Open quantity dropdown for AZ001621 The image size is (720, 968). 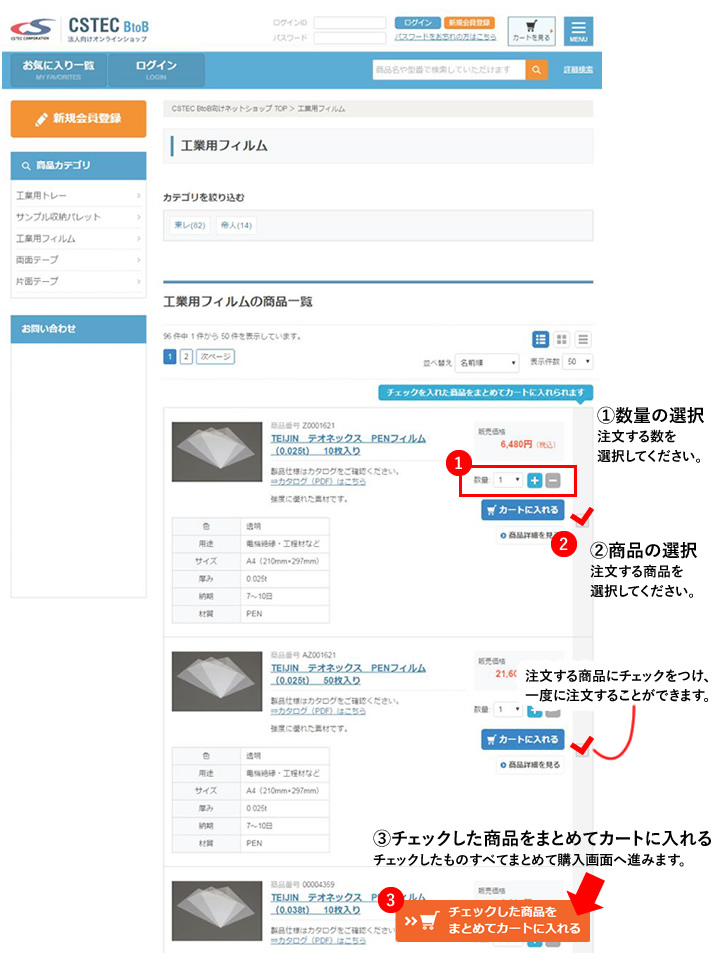[x=509, y=709]
